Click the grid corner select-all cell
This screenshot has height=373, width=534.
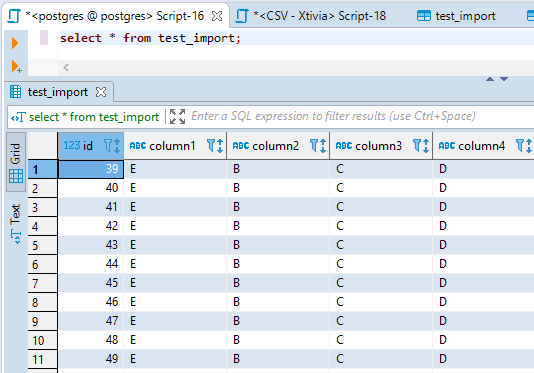(43, 146)
